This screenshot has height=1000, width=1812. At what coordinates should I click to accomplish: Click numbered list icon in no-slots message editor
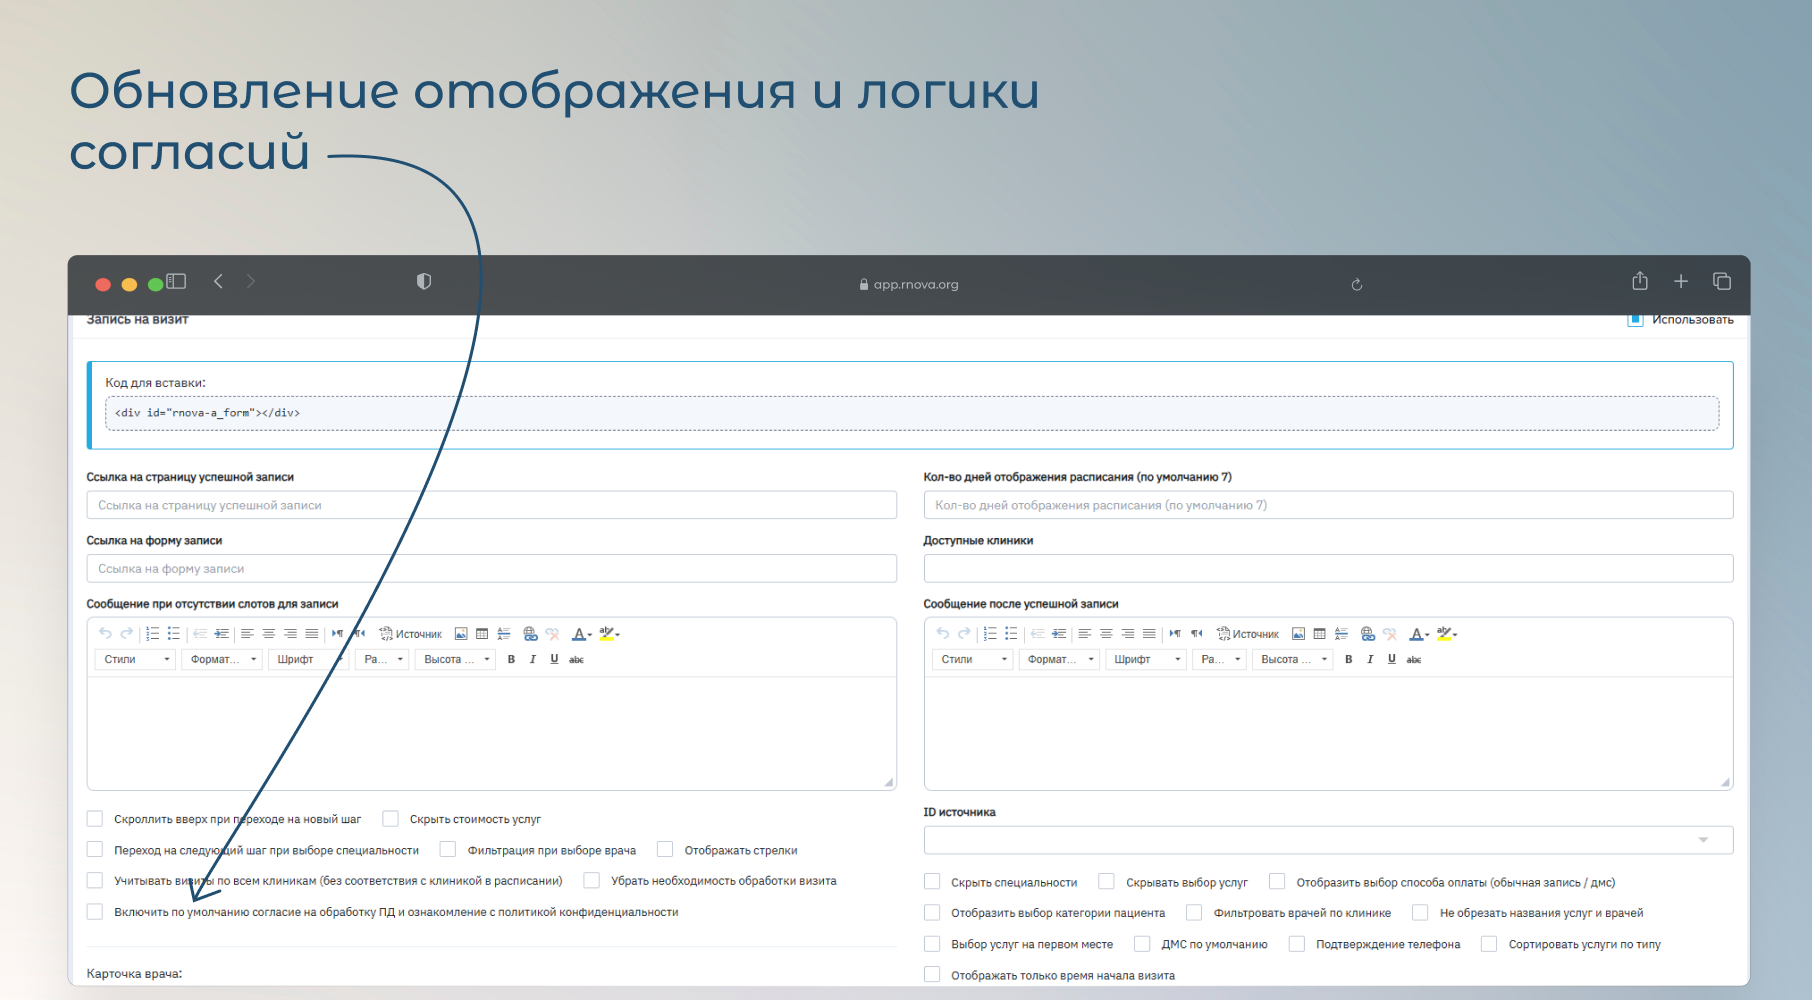[x=152, y=634]
